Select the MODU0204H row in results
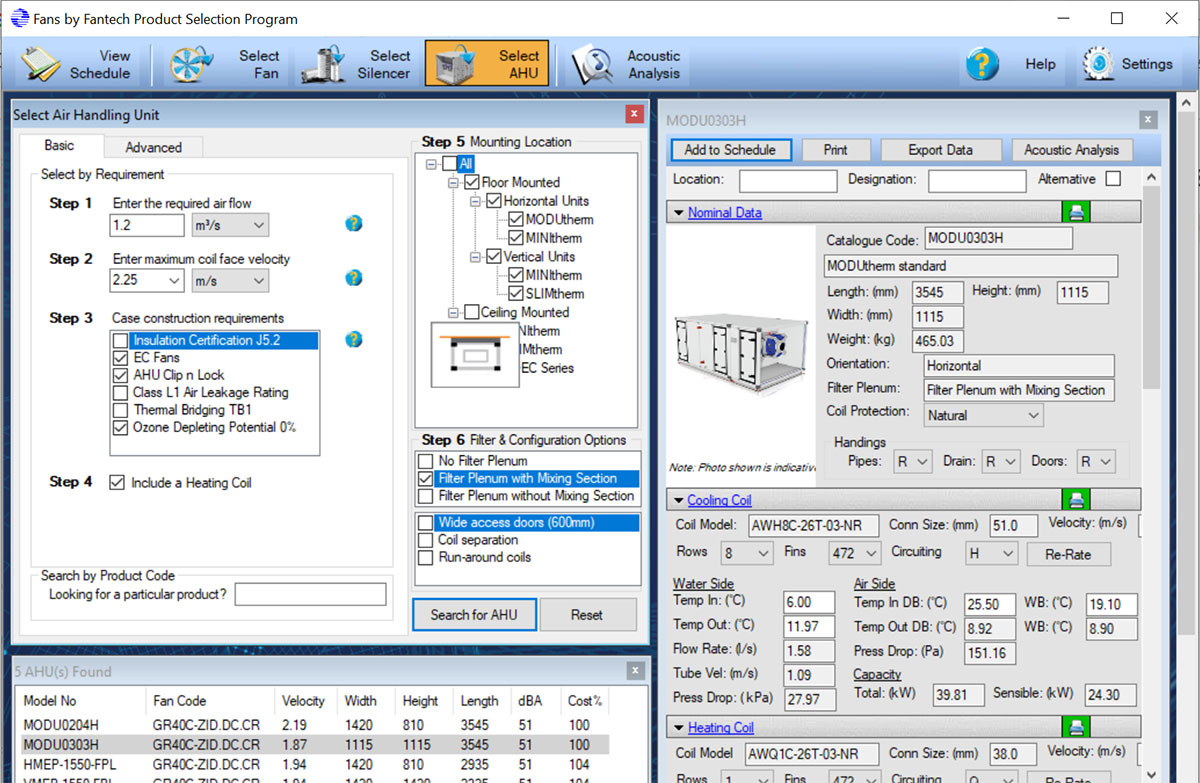This screenshot has height=783, width=1200. tap(314, 725)
